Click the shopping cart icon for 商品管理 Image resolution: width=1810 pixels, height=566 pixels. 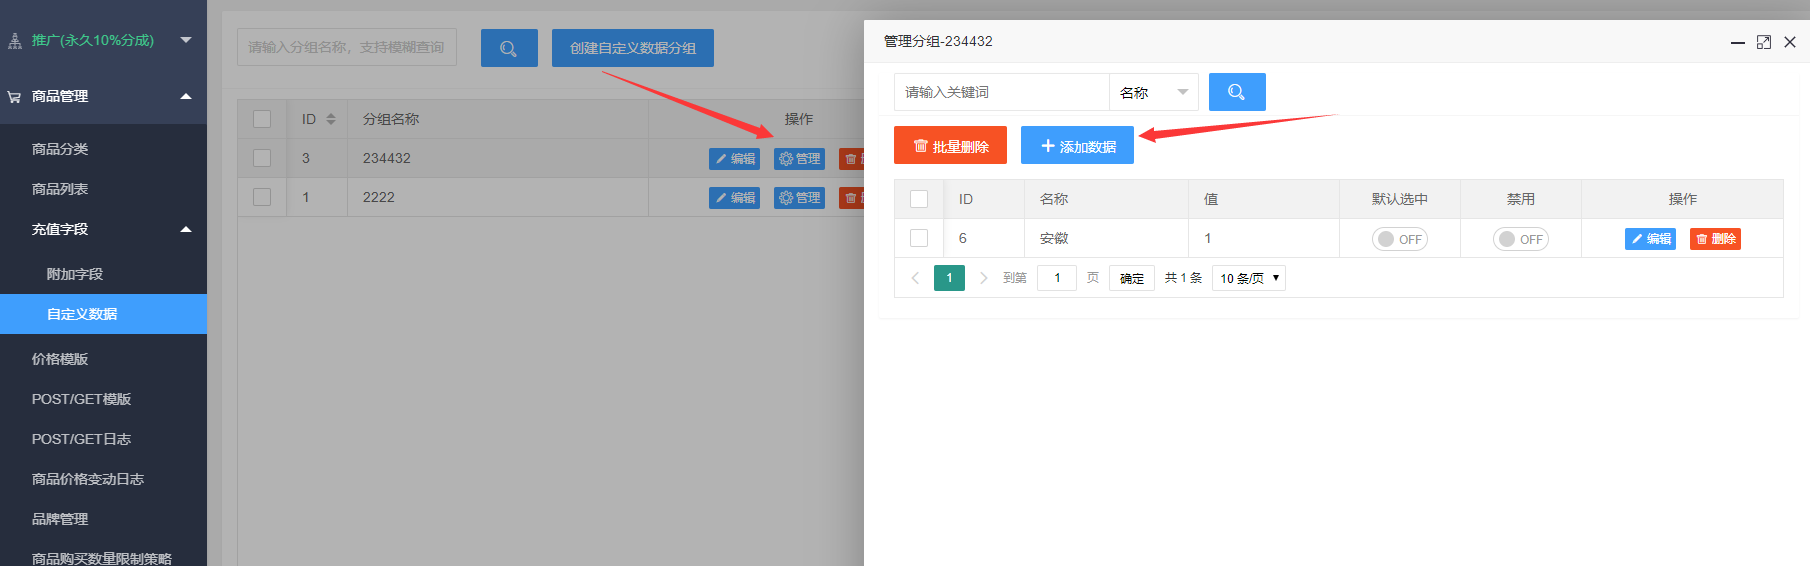[x=15, y=97]
